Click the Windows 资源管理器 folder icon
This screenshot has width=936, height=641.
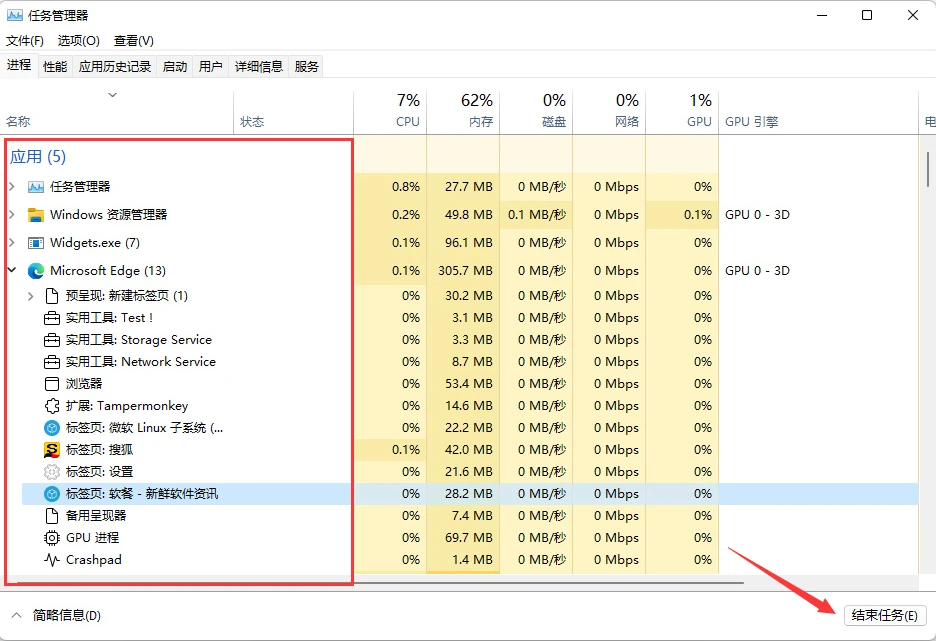pyautogui.click(x=36, y=215)
